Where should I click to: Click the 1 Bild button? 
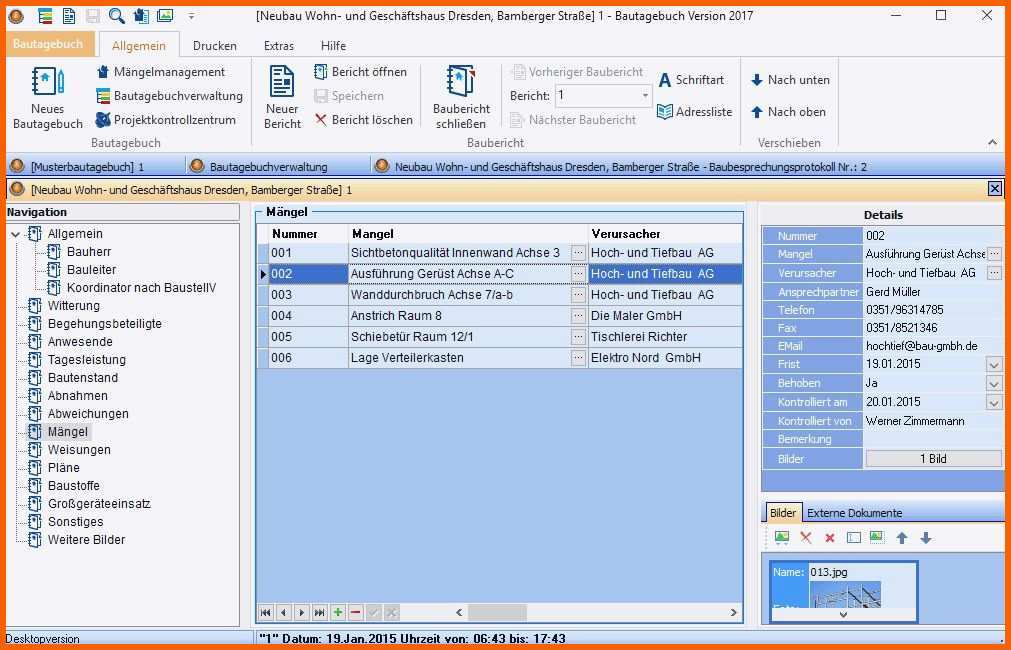click(x=933, y=459)
